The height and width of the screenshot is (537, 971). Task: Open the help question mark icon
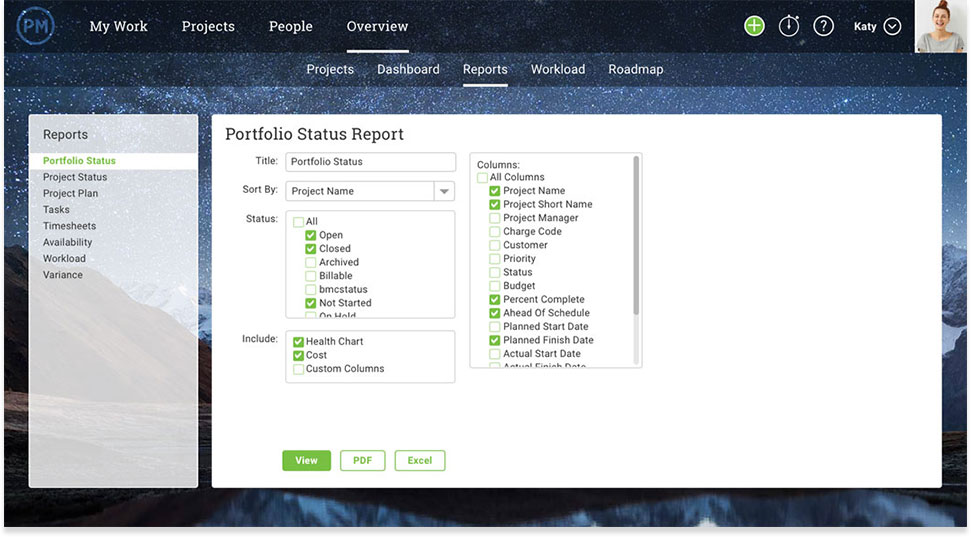point(824,26)
